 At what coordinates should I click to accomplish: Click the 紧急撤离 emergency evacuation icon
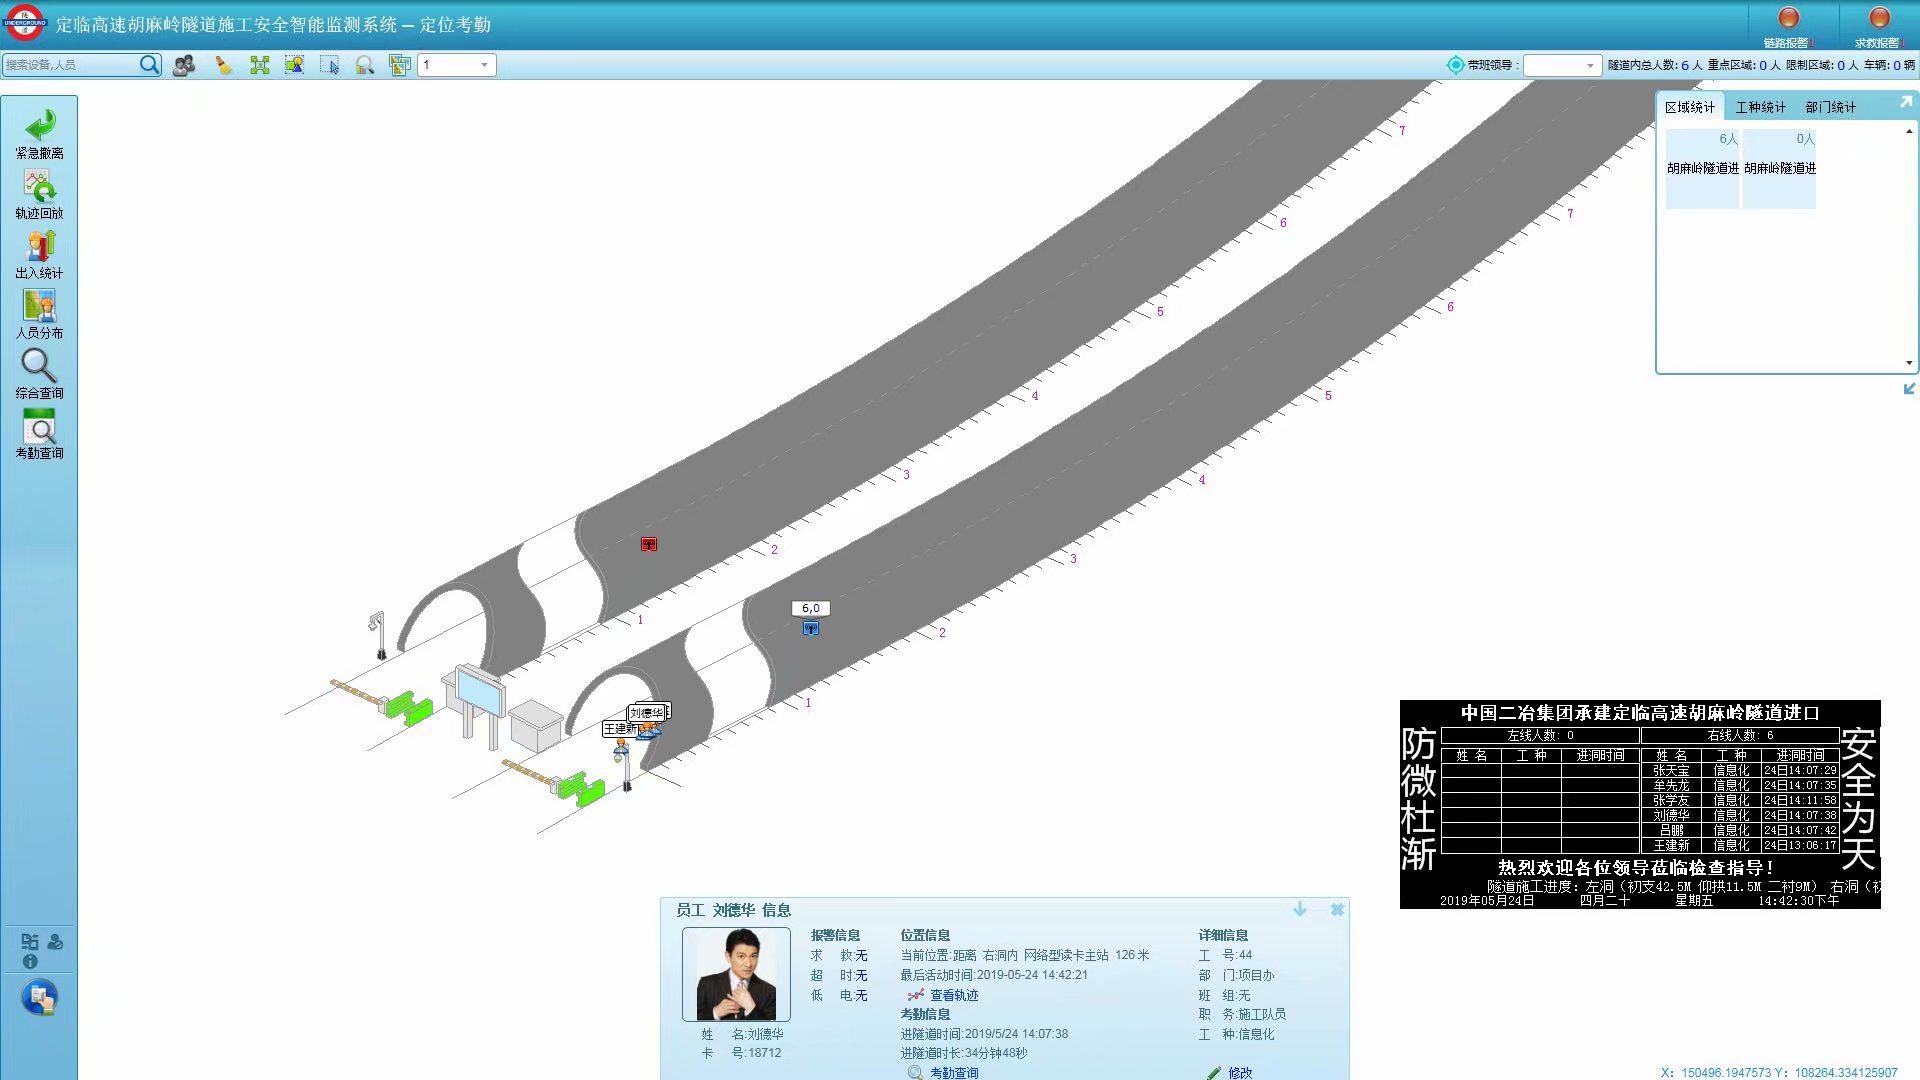tap(40, 128)
